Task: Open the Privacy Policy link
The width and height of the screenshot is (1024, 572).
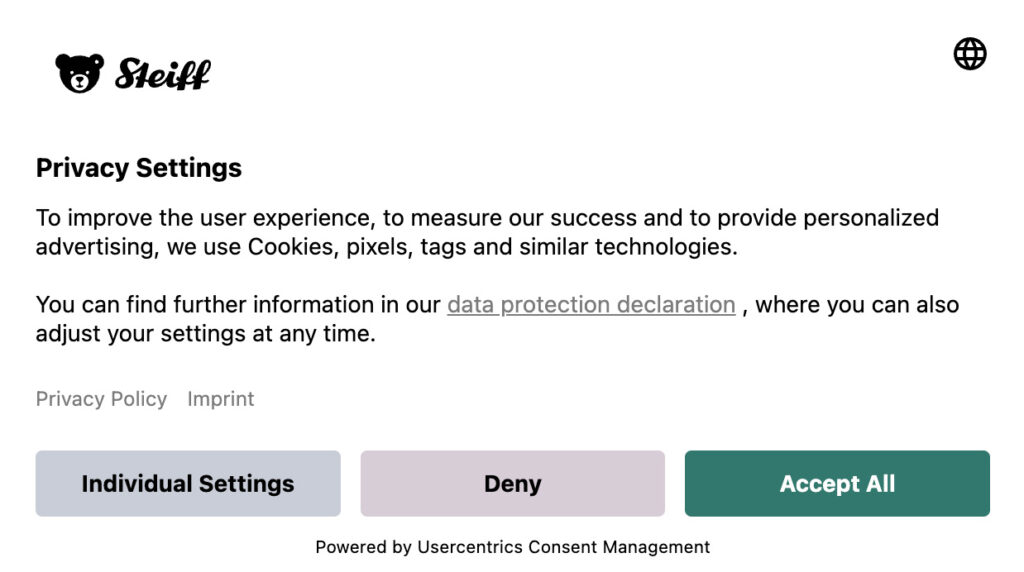Action: [101, 399]
